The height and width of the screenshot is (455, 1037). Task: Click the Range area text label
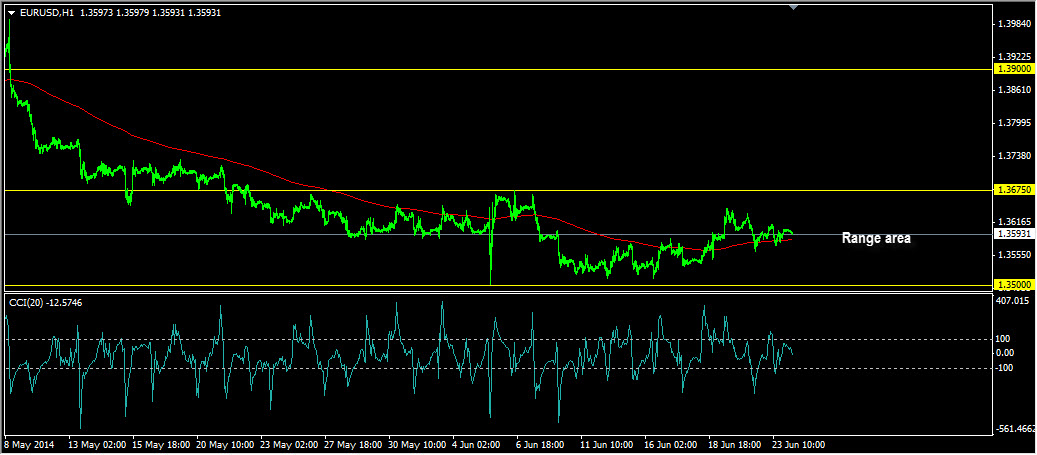click(875, 238)
